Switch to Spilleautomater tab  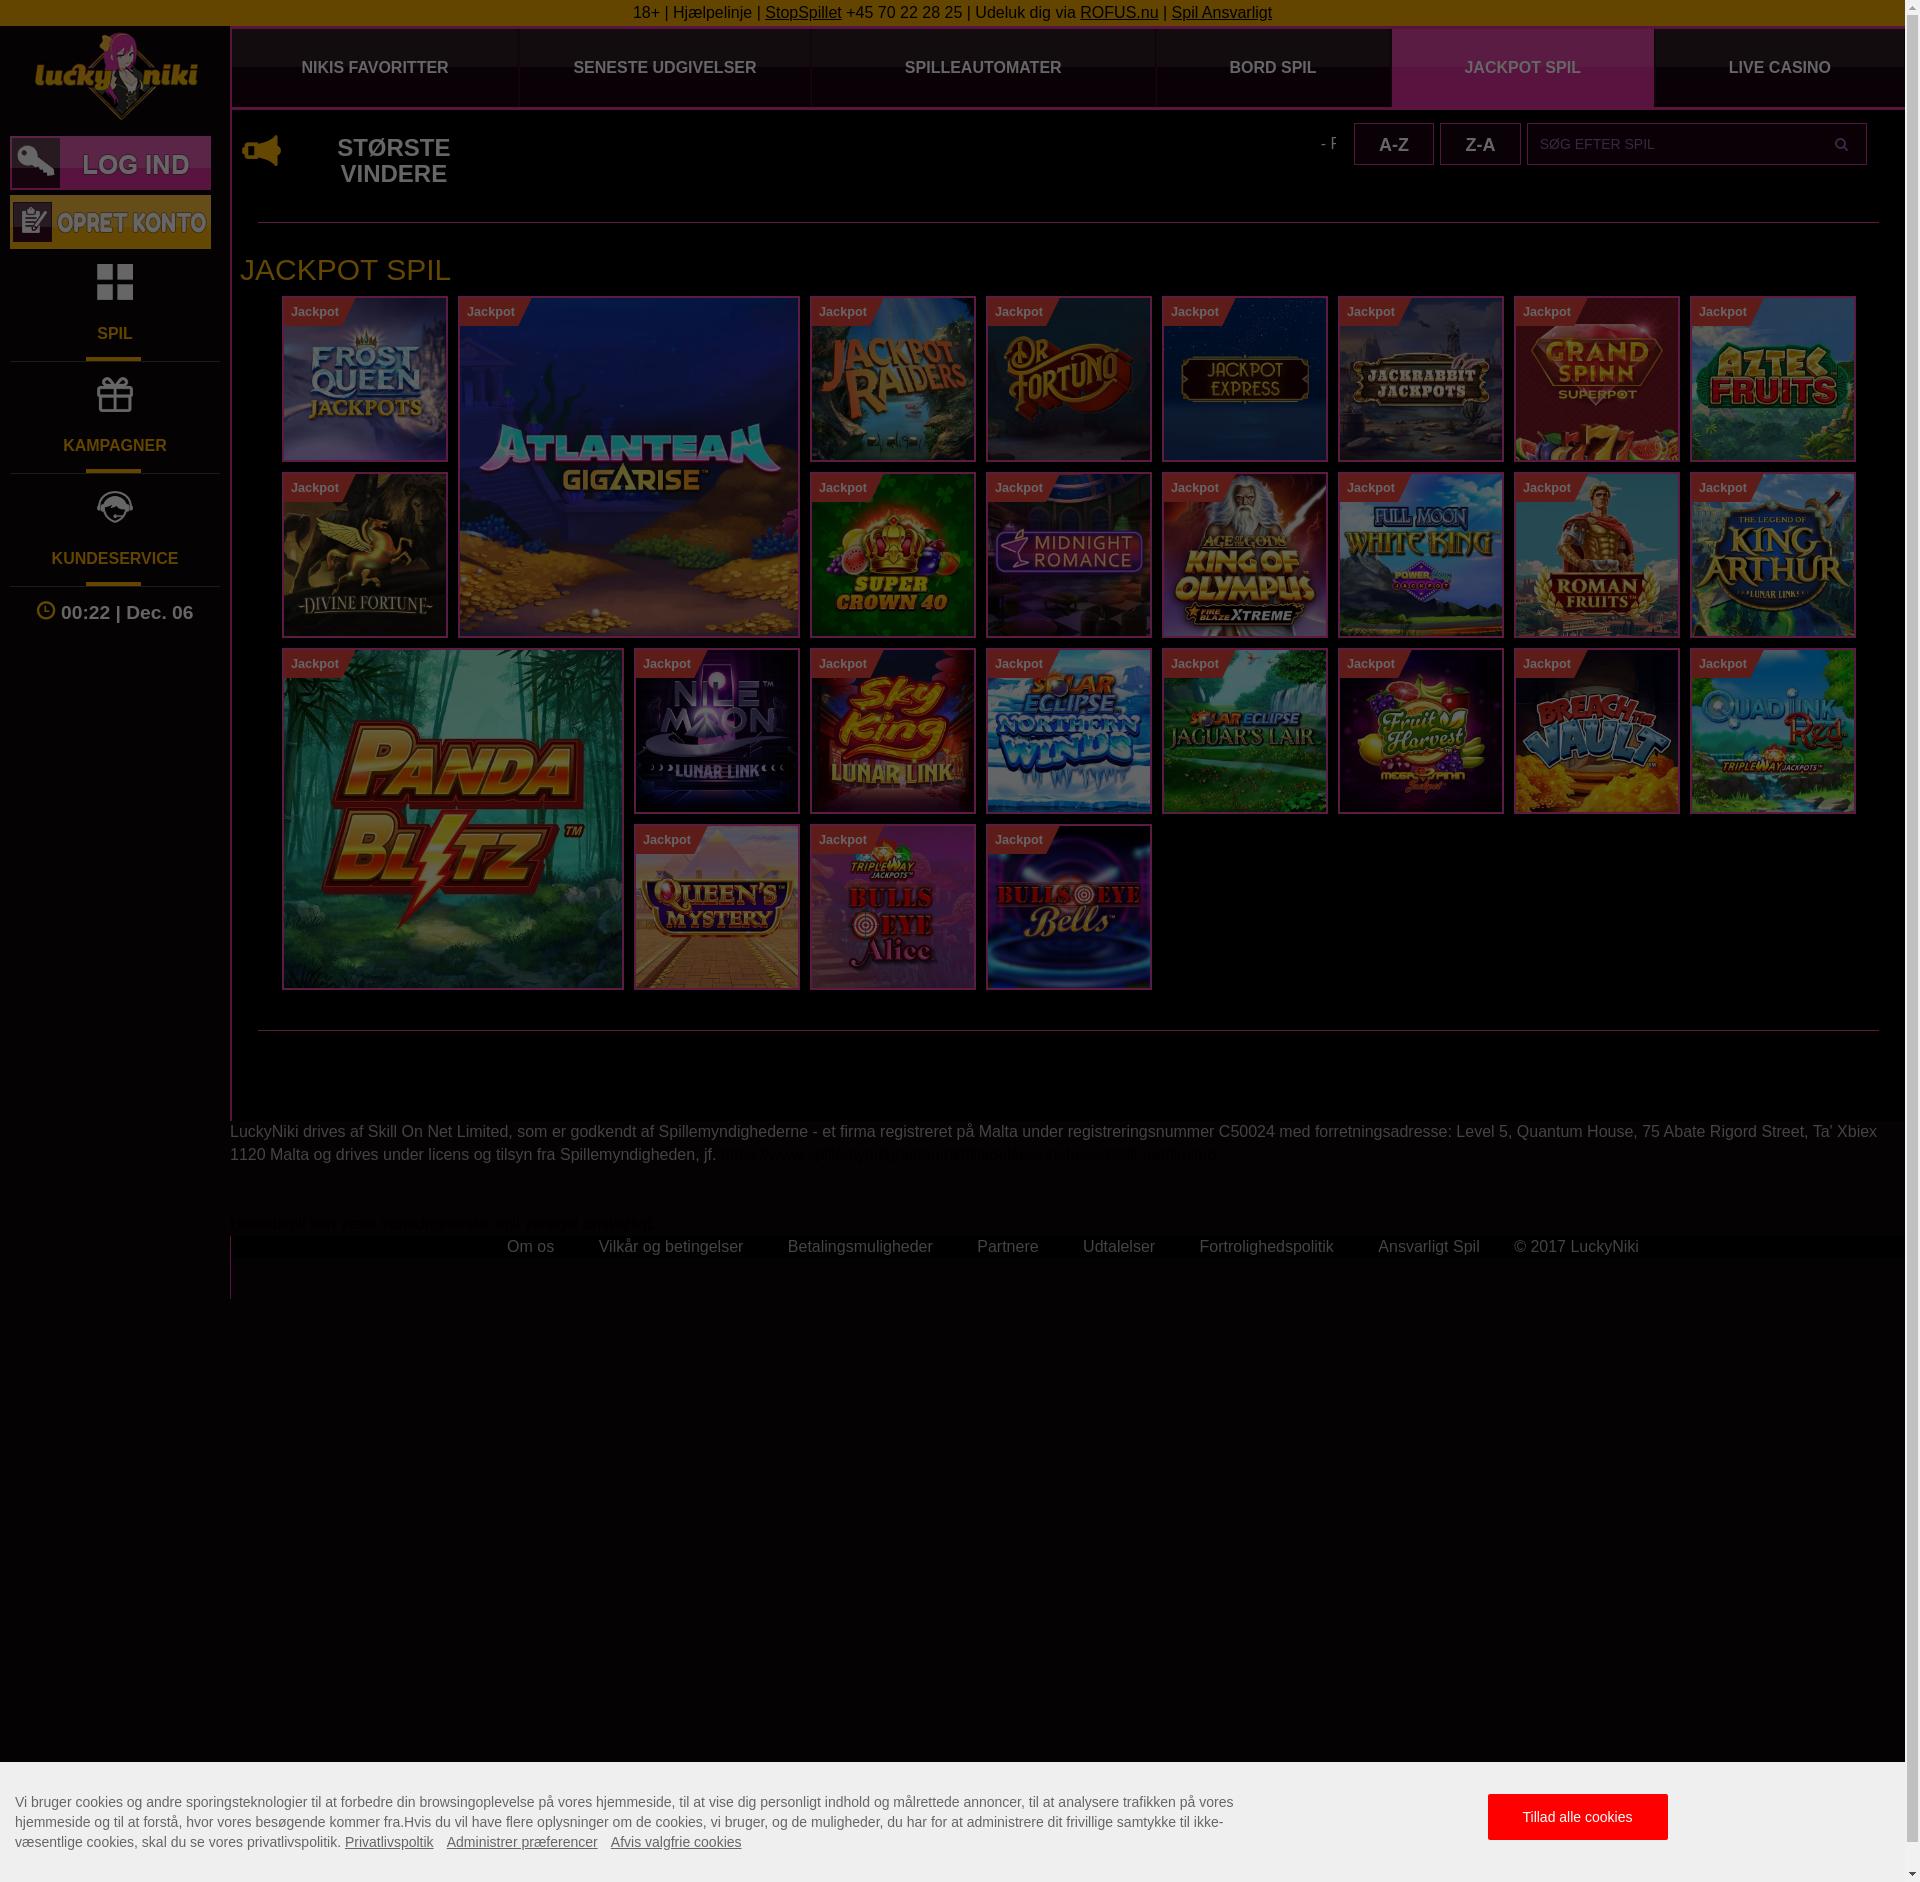coord(982,68)
